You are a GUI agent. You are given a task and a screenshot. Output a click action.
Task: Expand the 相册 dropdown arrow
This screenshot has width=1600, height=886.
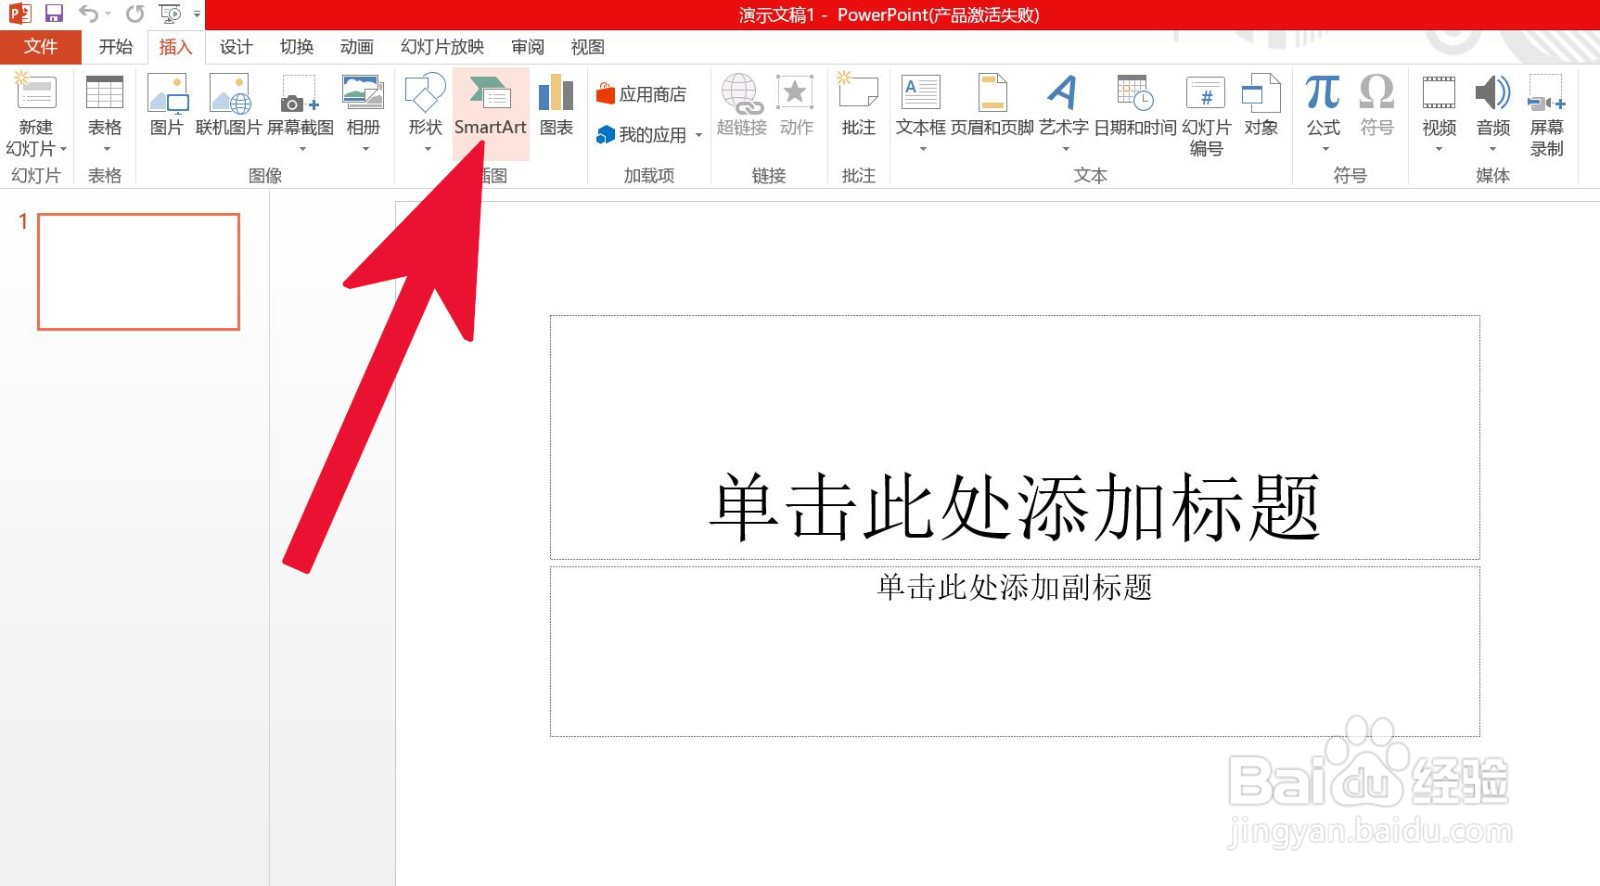(x=365, y=150)
